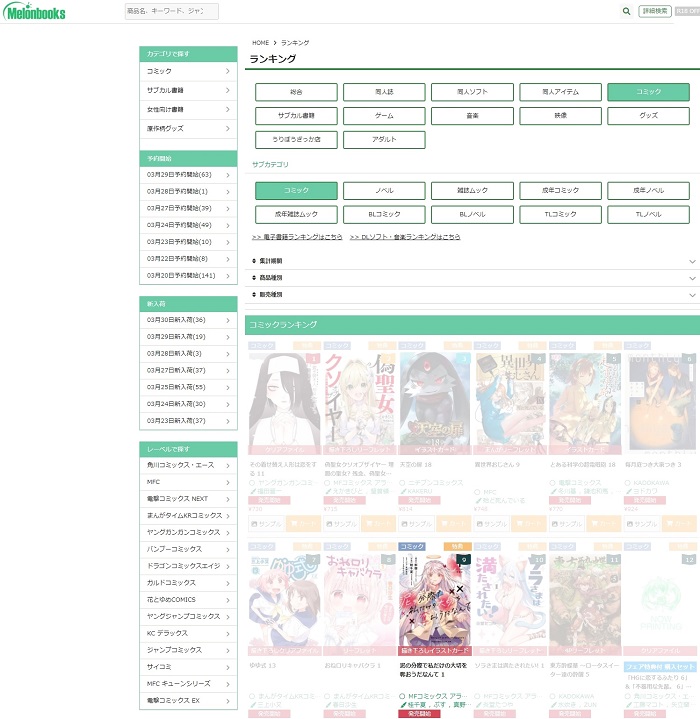This screenshot has height=719, width=700.
Task: Open NOW PRINTING rank 12 placeholder cover
Action: coord(660,604)
